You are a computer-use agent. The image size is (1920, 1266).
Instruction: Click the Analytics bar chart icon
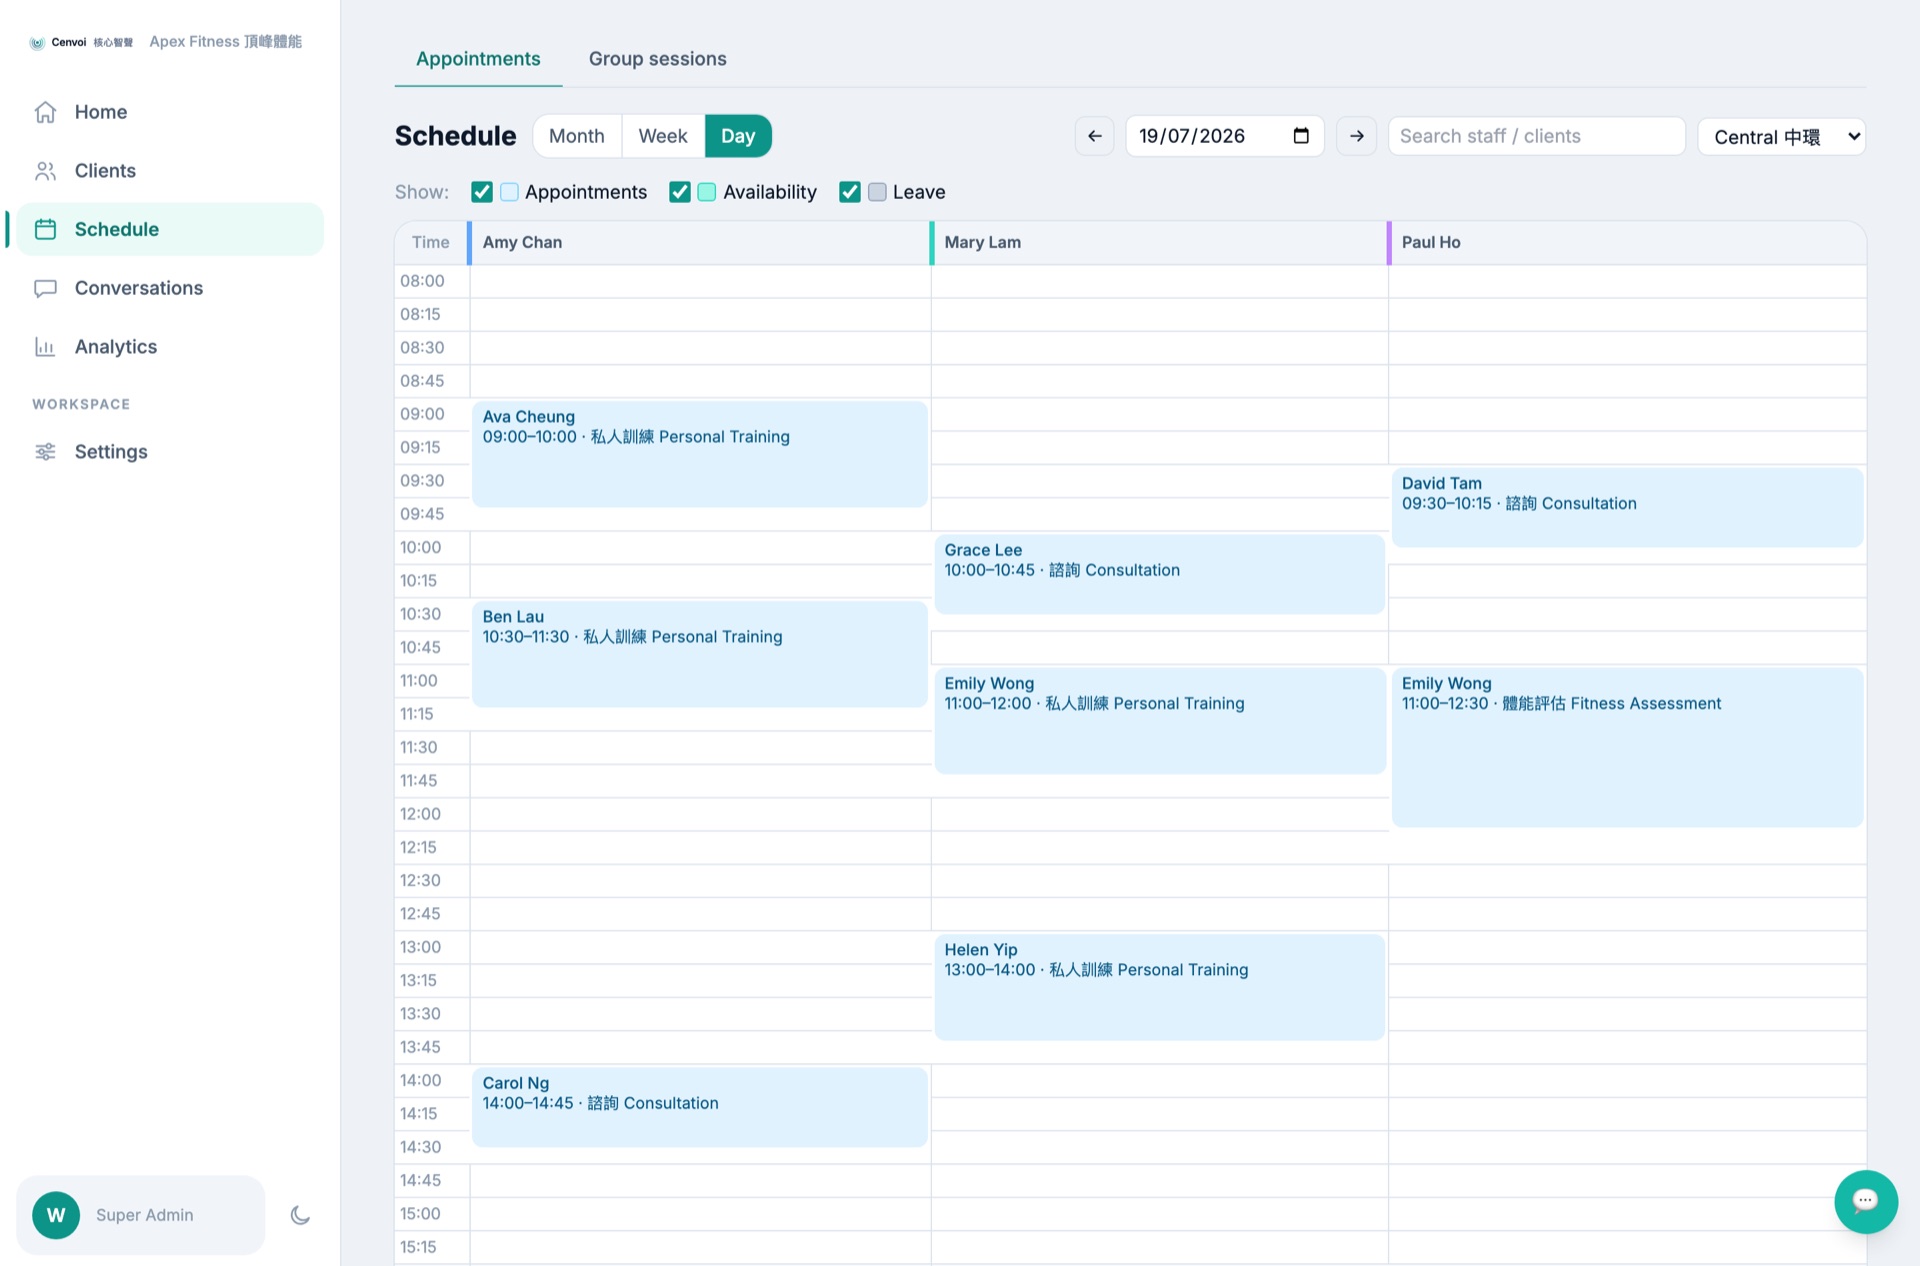point(45,347)
